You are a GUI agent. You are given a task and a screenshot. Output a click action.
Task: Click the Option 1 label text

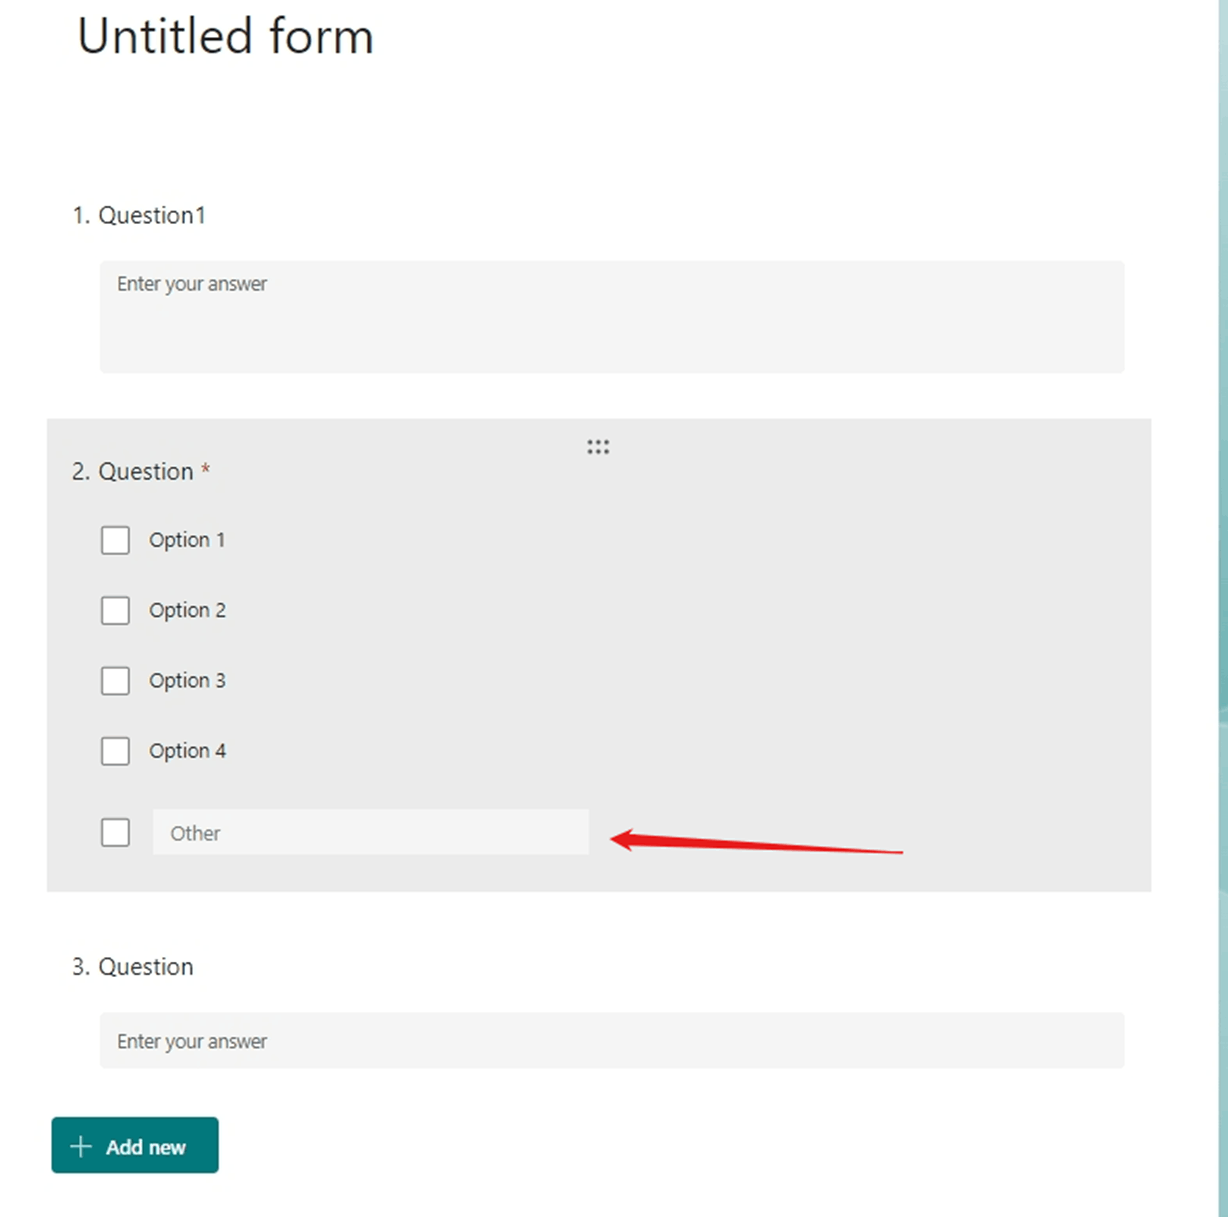(187, 540)
